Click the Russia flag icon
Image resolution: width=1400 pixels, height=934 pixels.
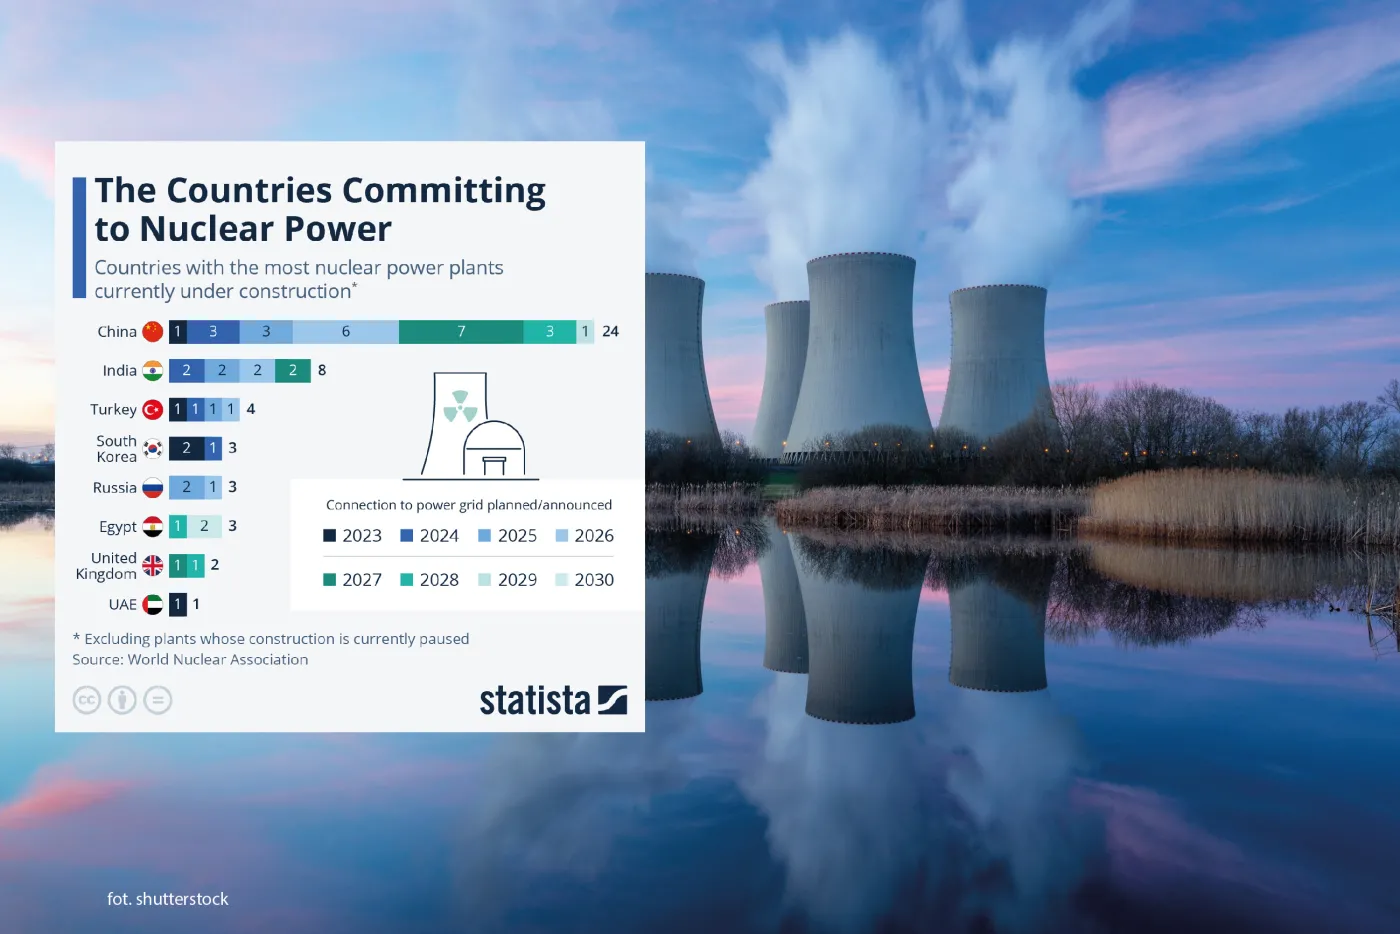tap(152, 487)
